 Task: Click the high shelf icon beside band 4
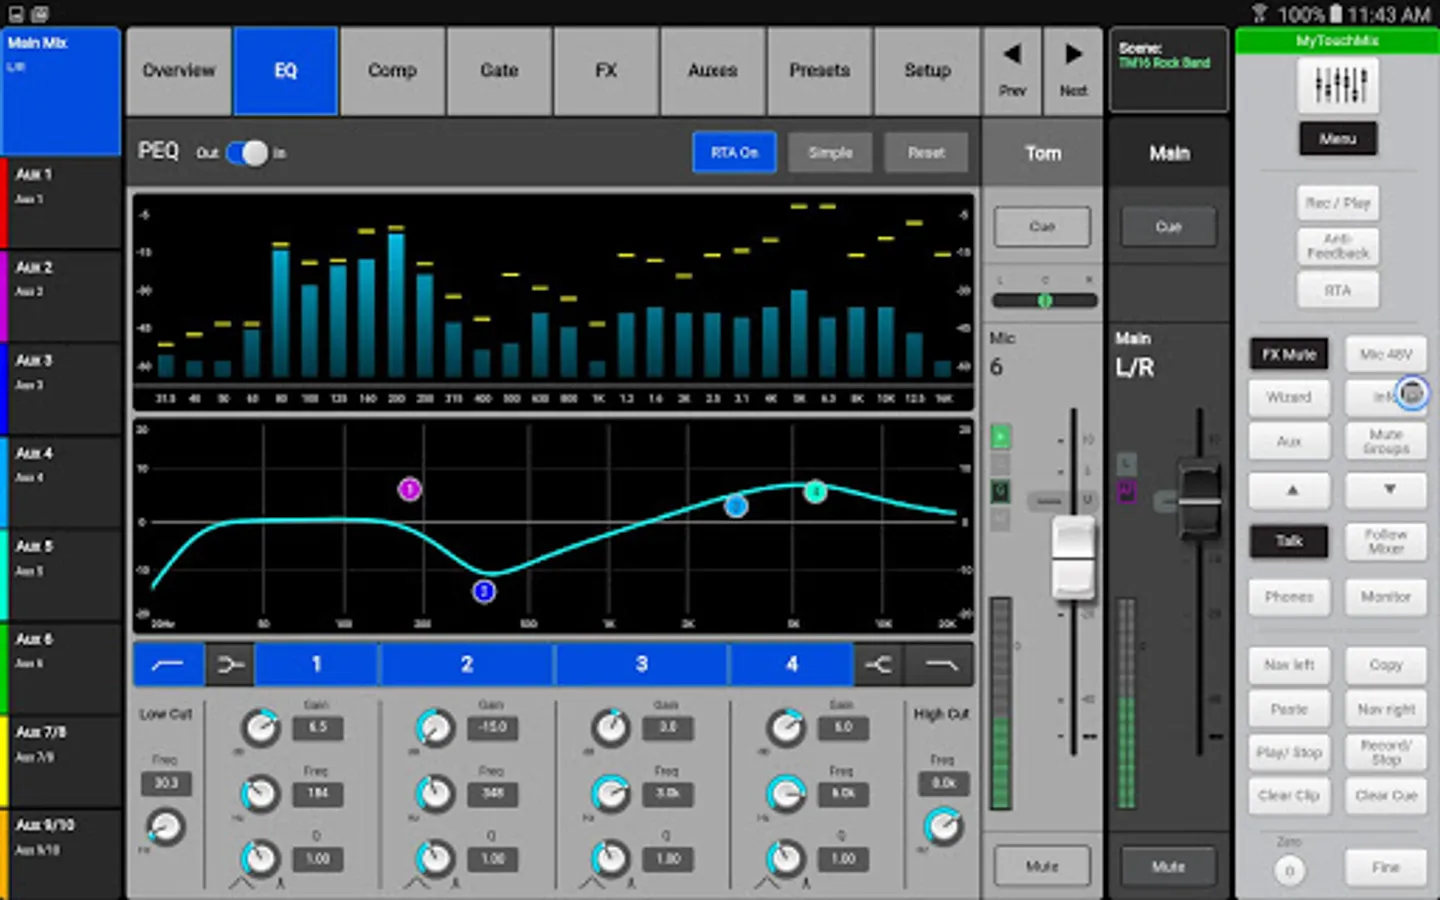point(878,664)
